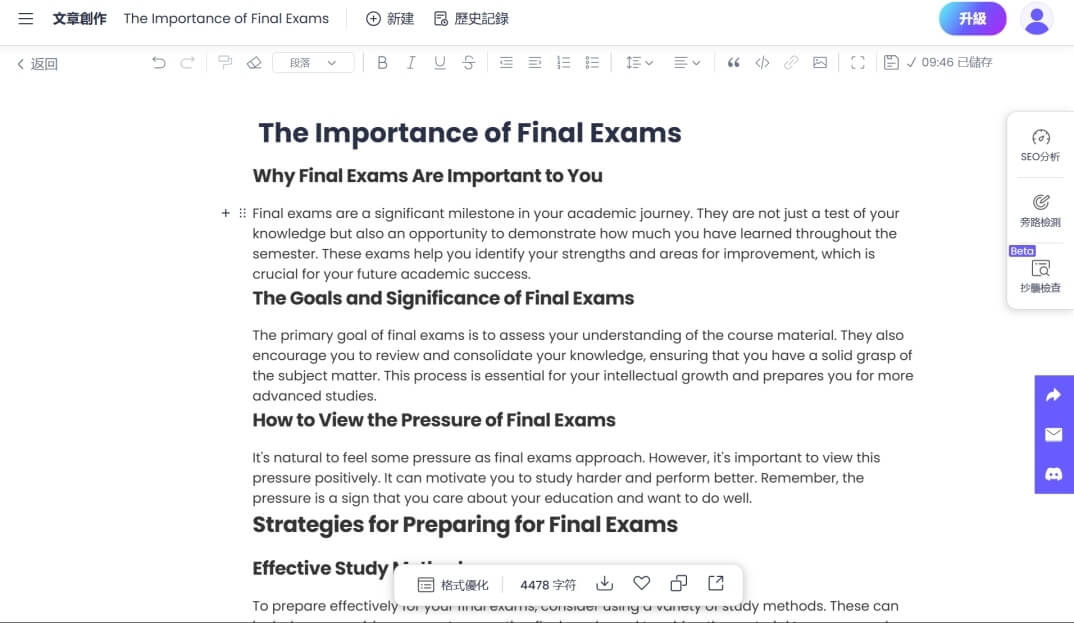Open 抄襲檢查 plagiarism check
This screenshot has width=1074, height=623.
(1040, 277)
